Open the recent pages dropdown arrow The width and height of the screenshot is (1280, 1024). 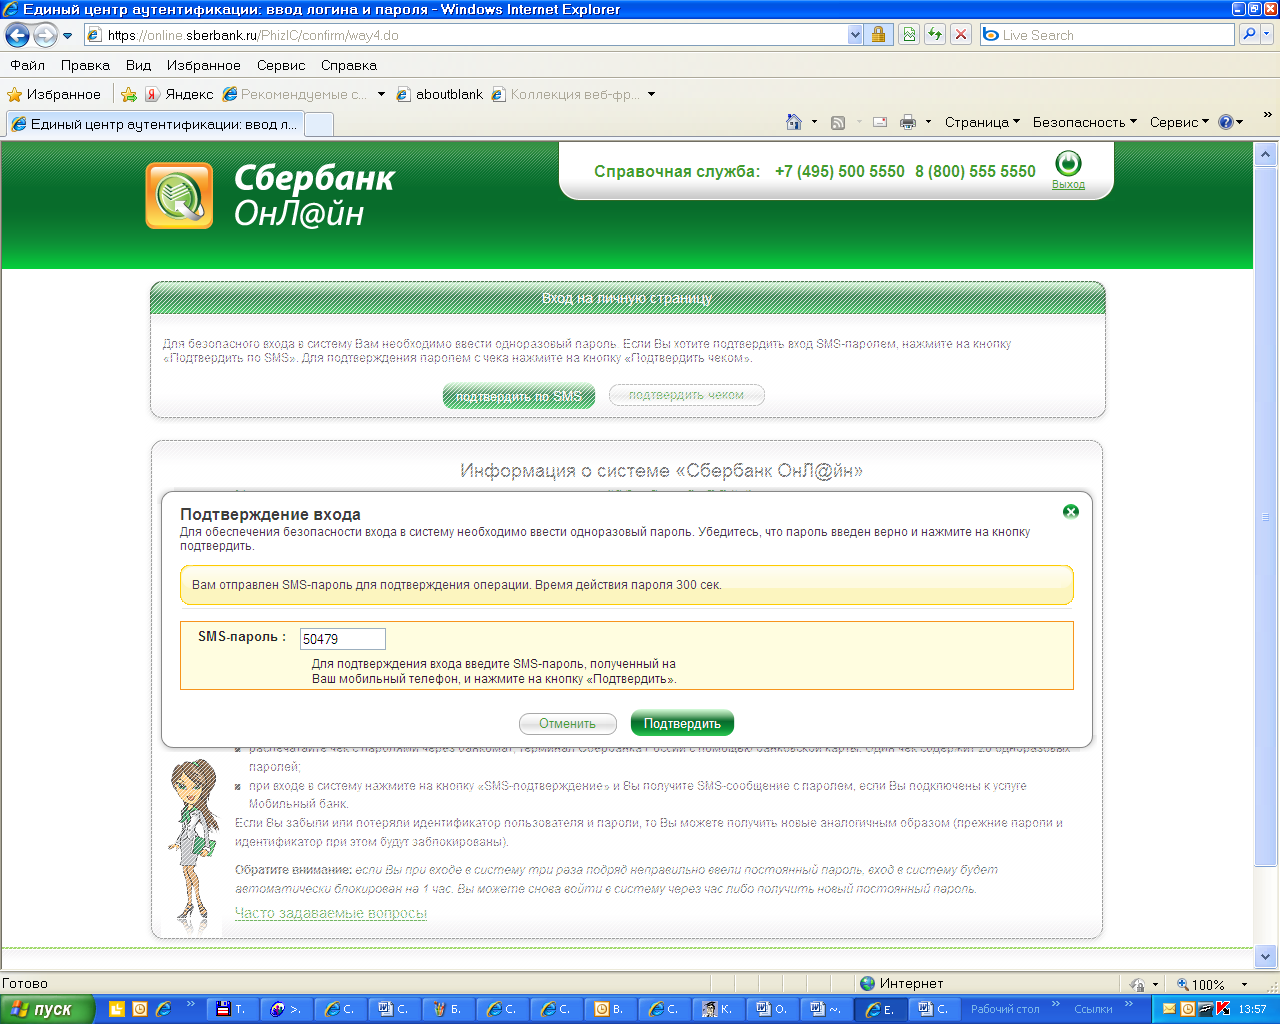coord(68,36)
